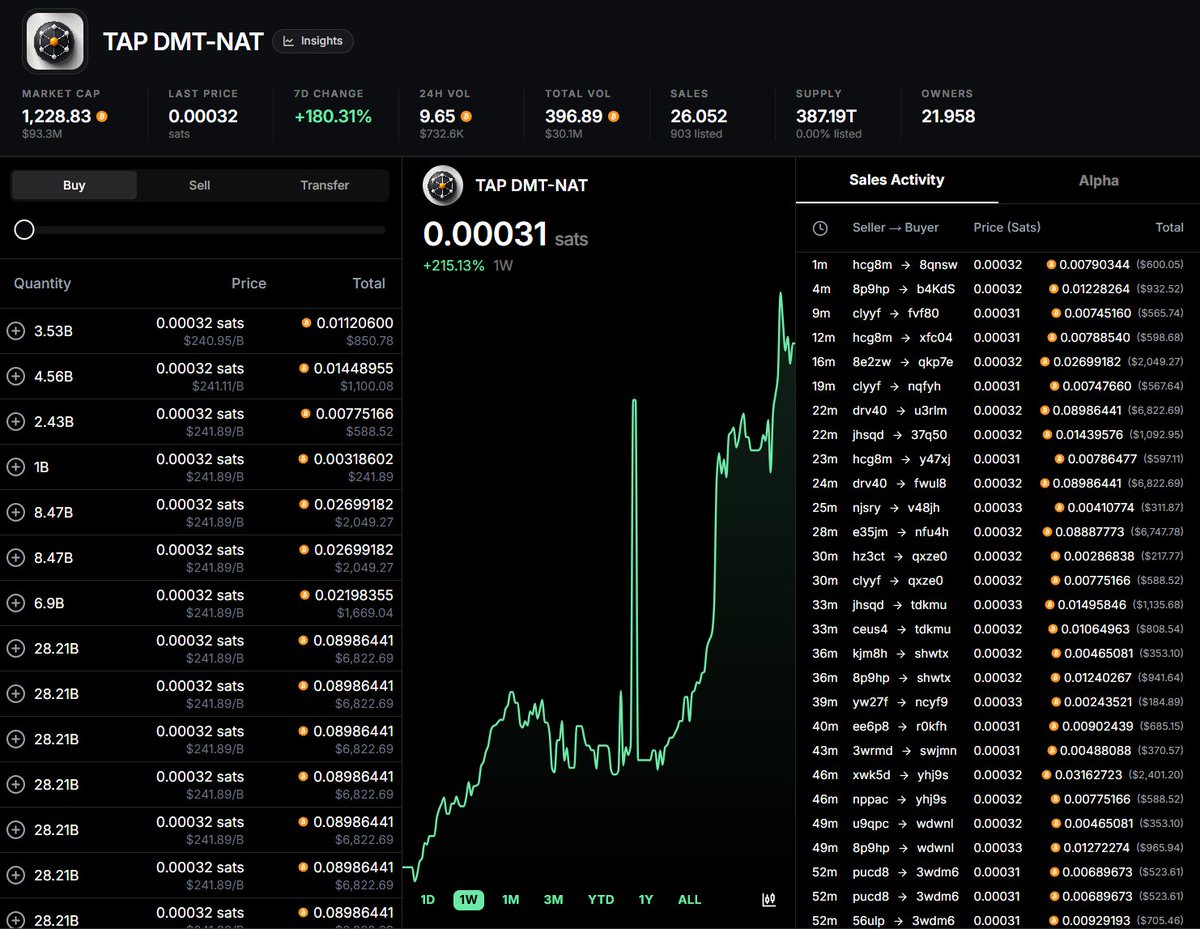Click bitcoin icon beside 0.01120600 total
This screenshot has width=1200, height=929.
[306, 323]
